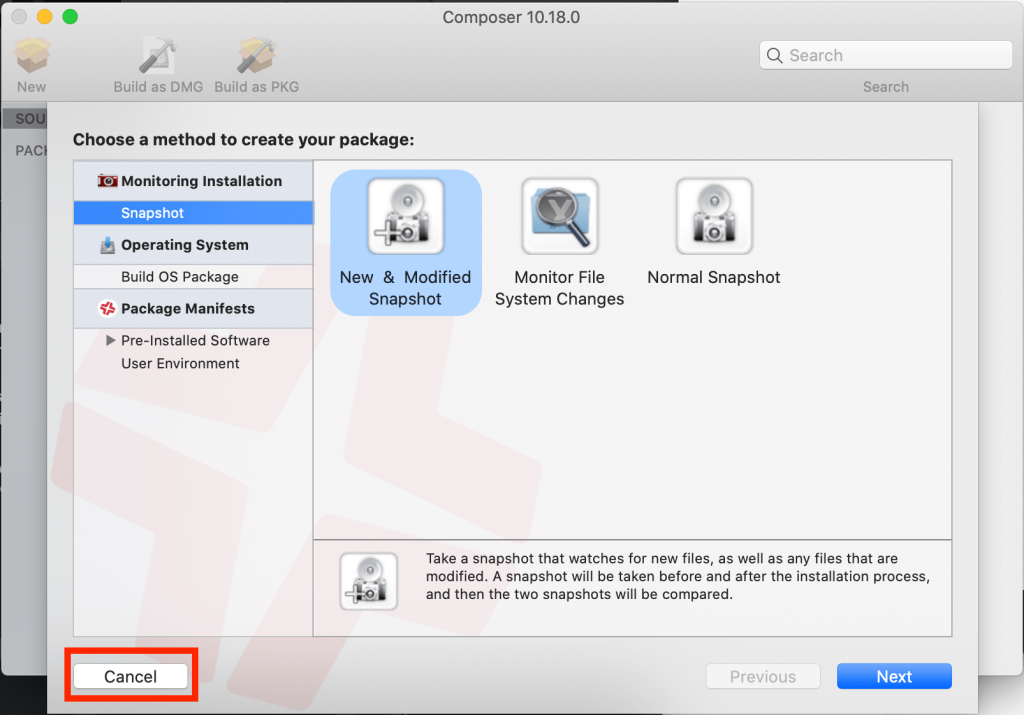The height and width of the screenshot is (715, 1024).
Task: Click the 'Search' label under the search field
Action: tap(886, 87)
